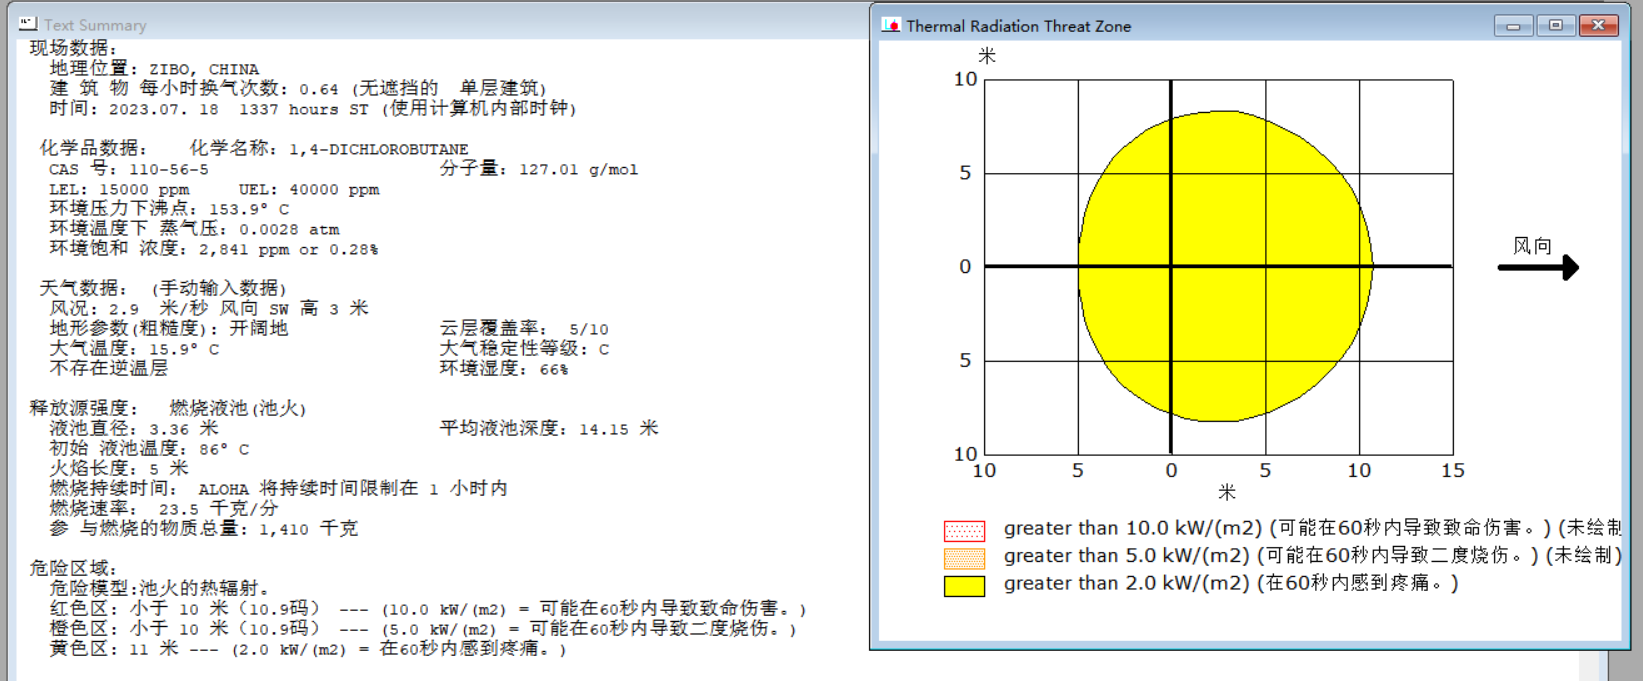This screenshot has width=1643, height=681.
Task: Click the 米 unit label above the y-axis
Action: [x=987, y=56]
